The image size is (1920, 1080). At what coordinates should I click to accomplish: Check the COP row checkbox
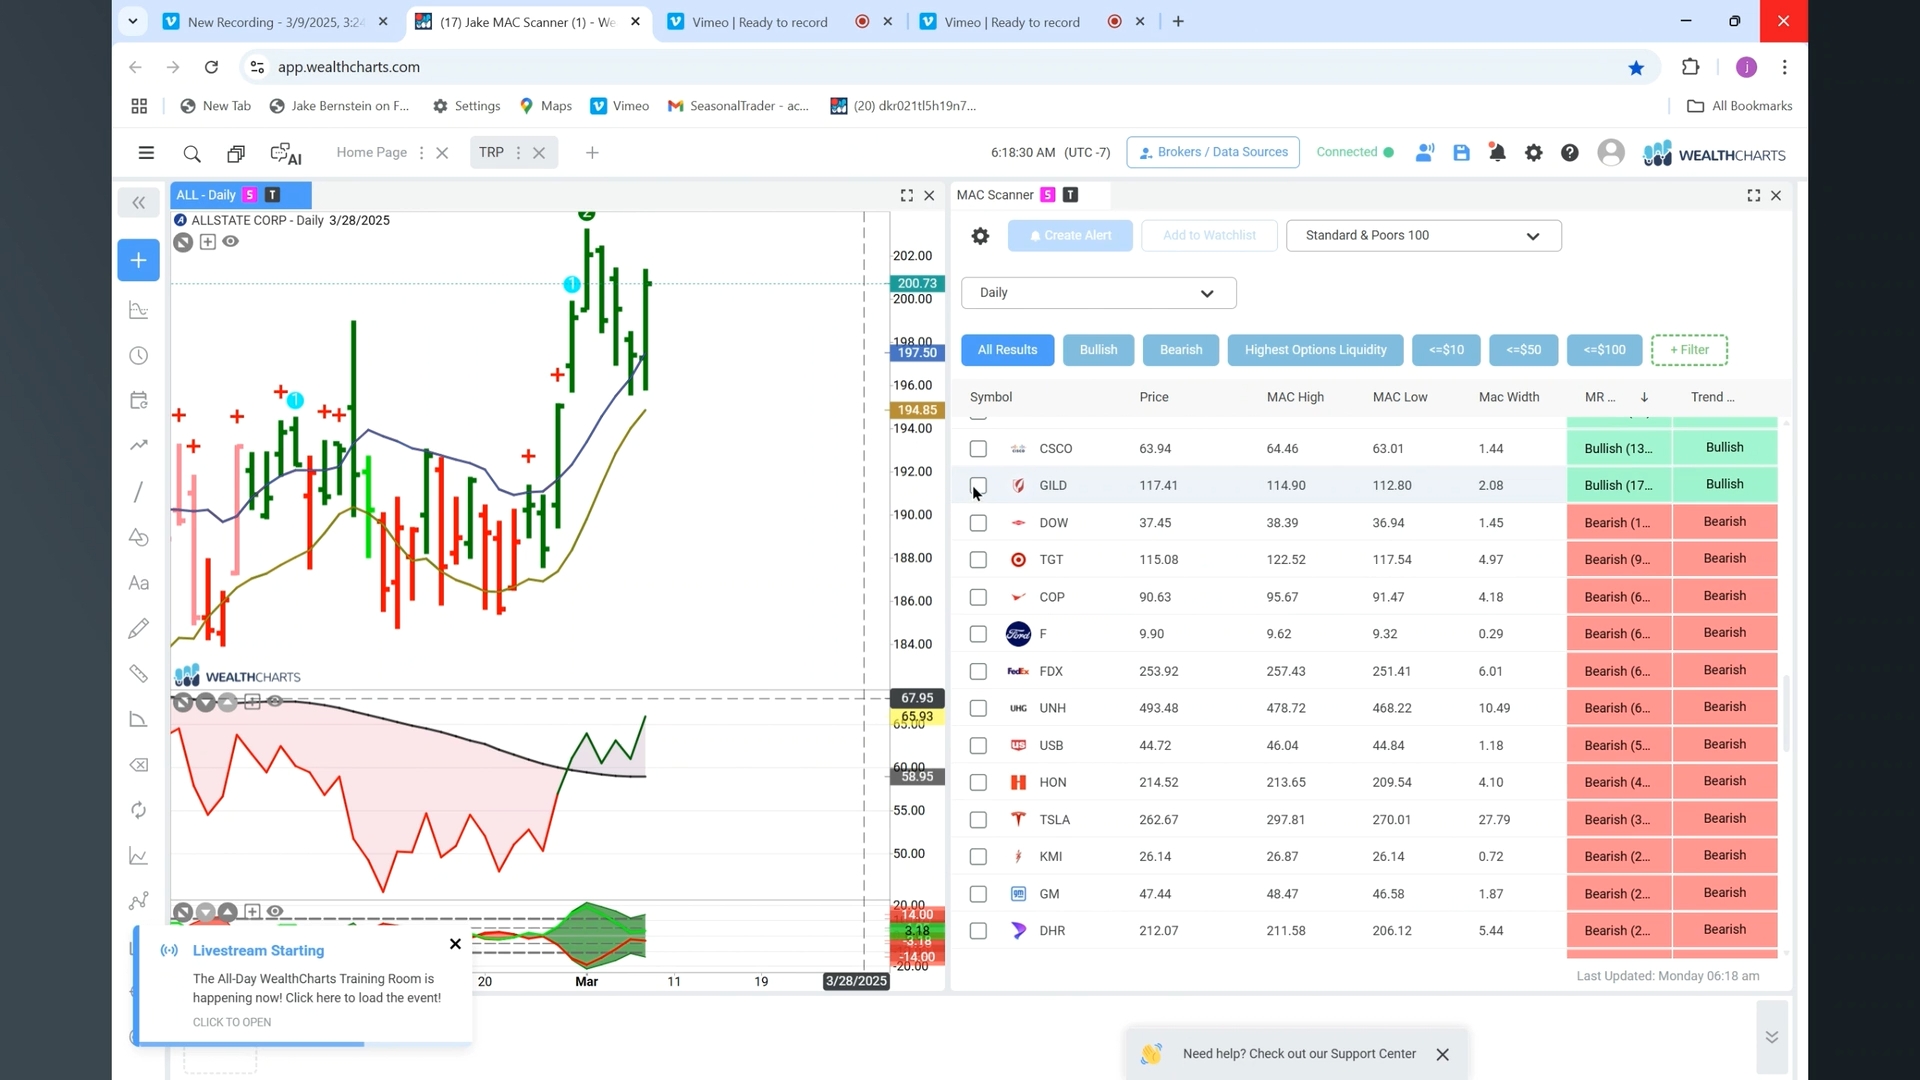click(x=978, y=597)
